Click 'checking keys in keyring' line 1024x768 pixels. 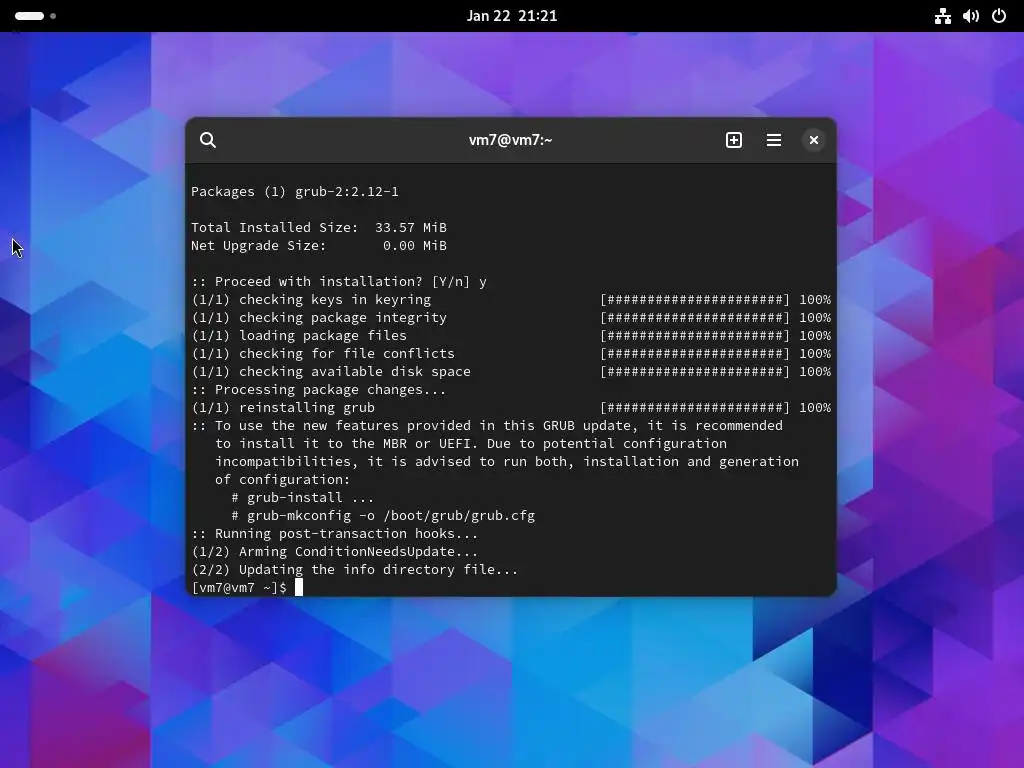(311, 300)
